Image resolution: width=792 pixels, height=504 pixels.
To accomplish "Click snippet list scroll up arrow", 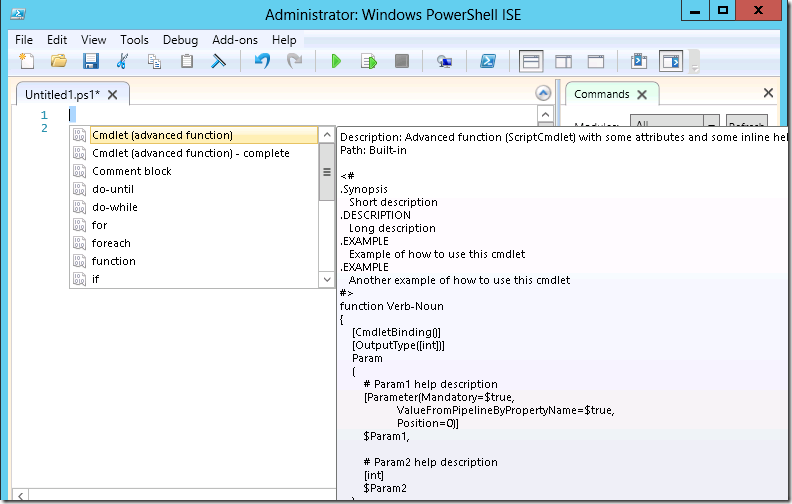I will click(x=327, y=135).
